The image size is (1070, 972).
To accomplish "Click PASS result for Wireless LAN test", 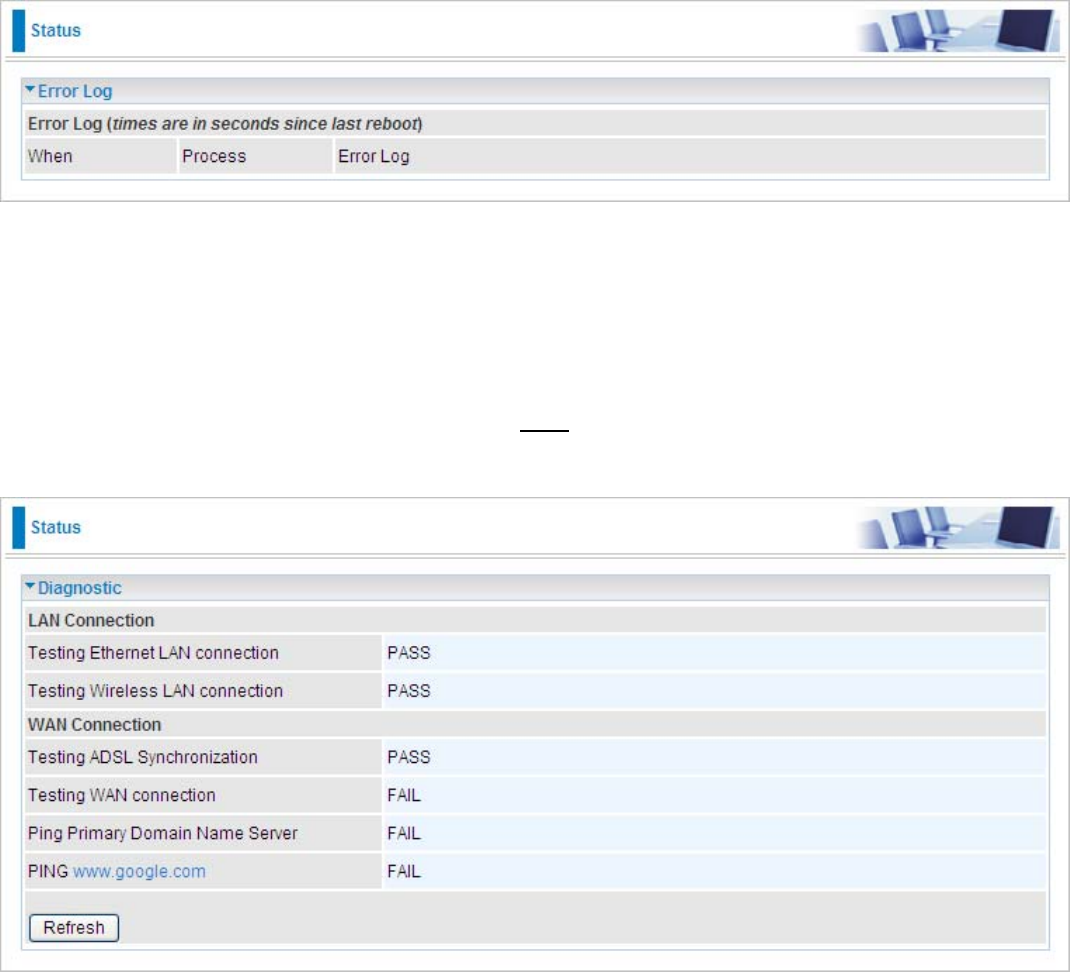I will (x=409, y=691).
